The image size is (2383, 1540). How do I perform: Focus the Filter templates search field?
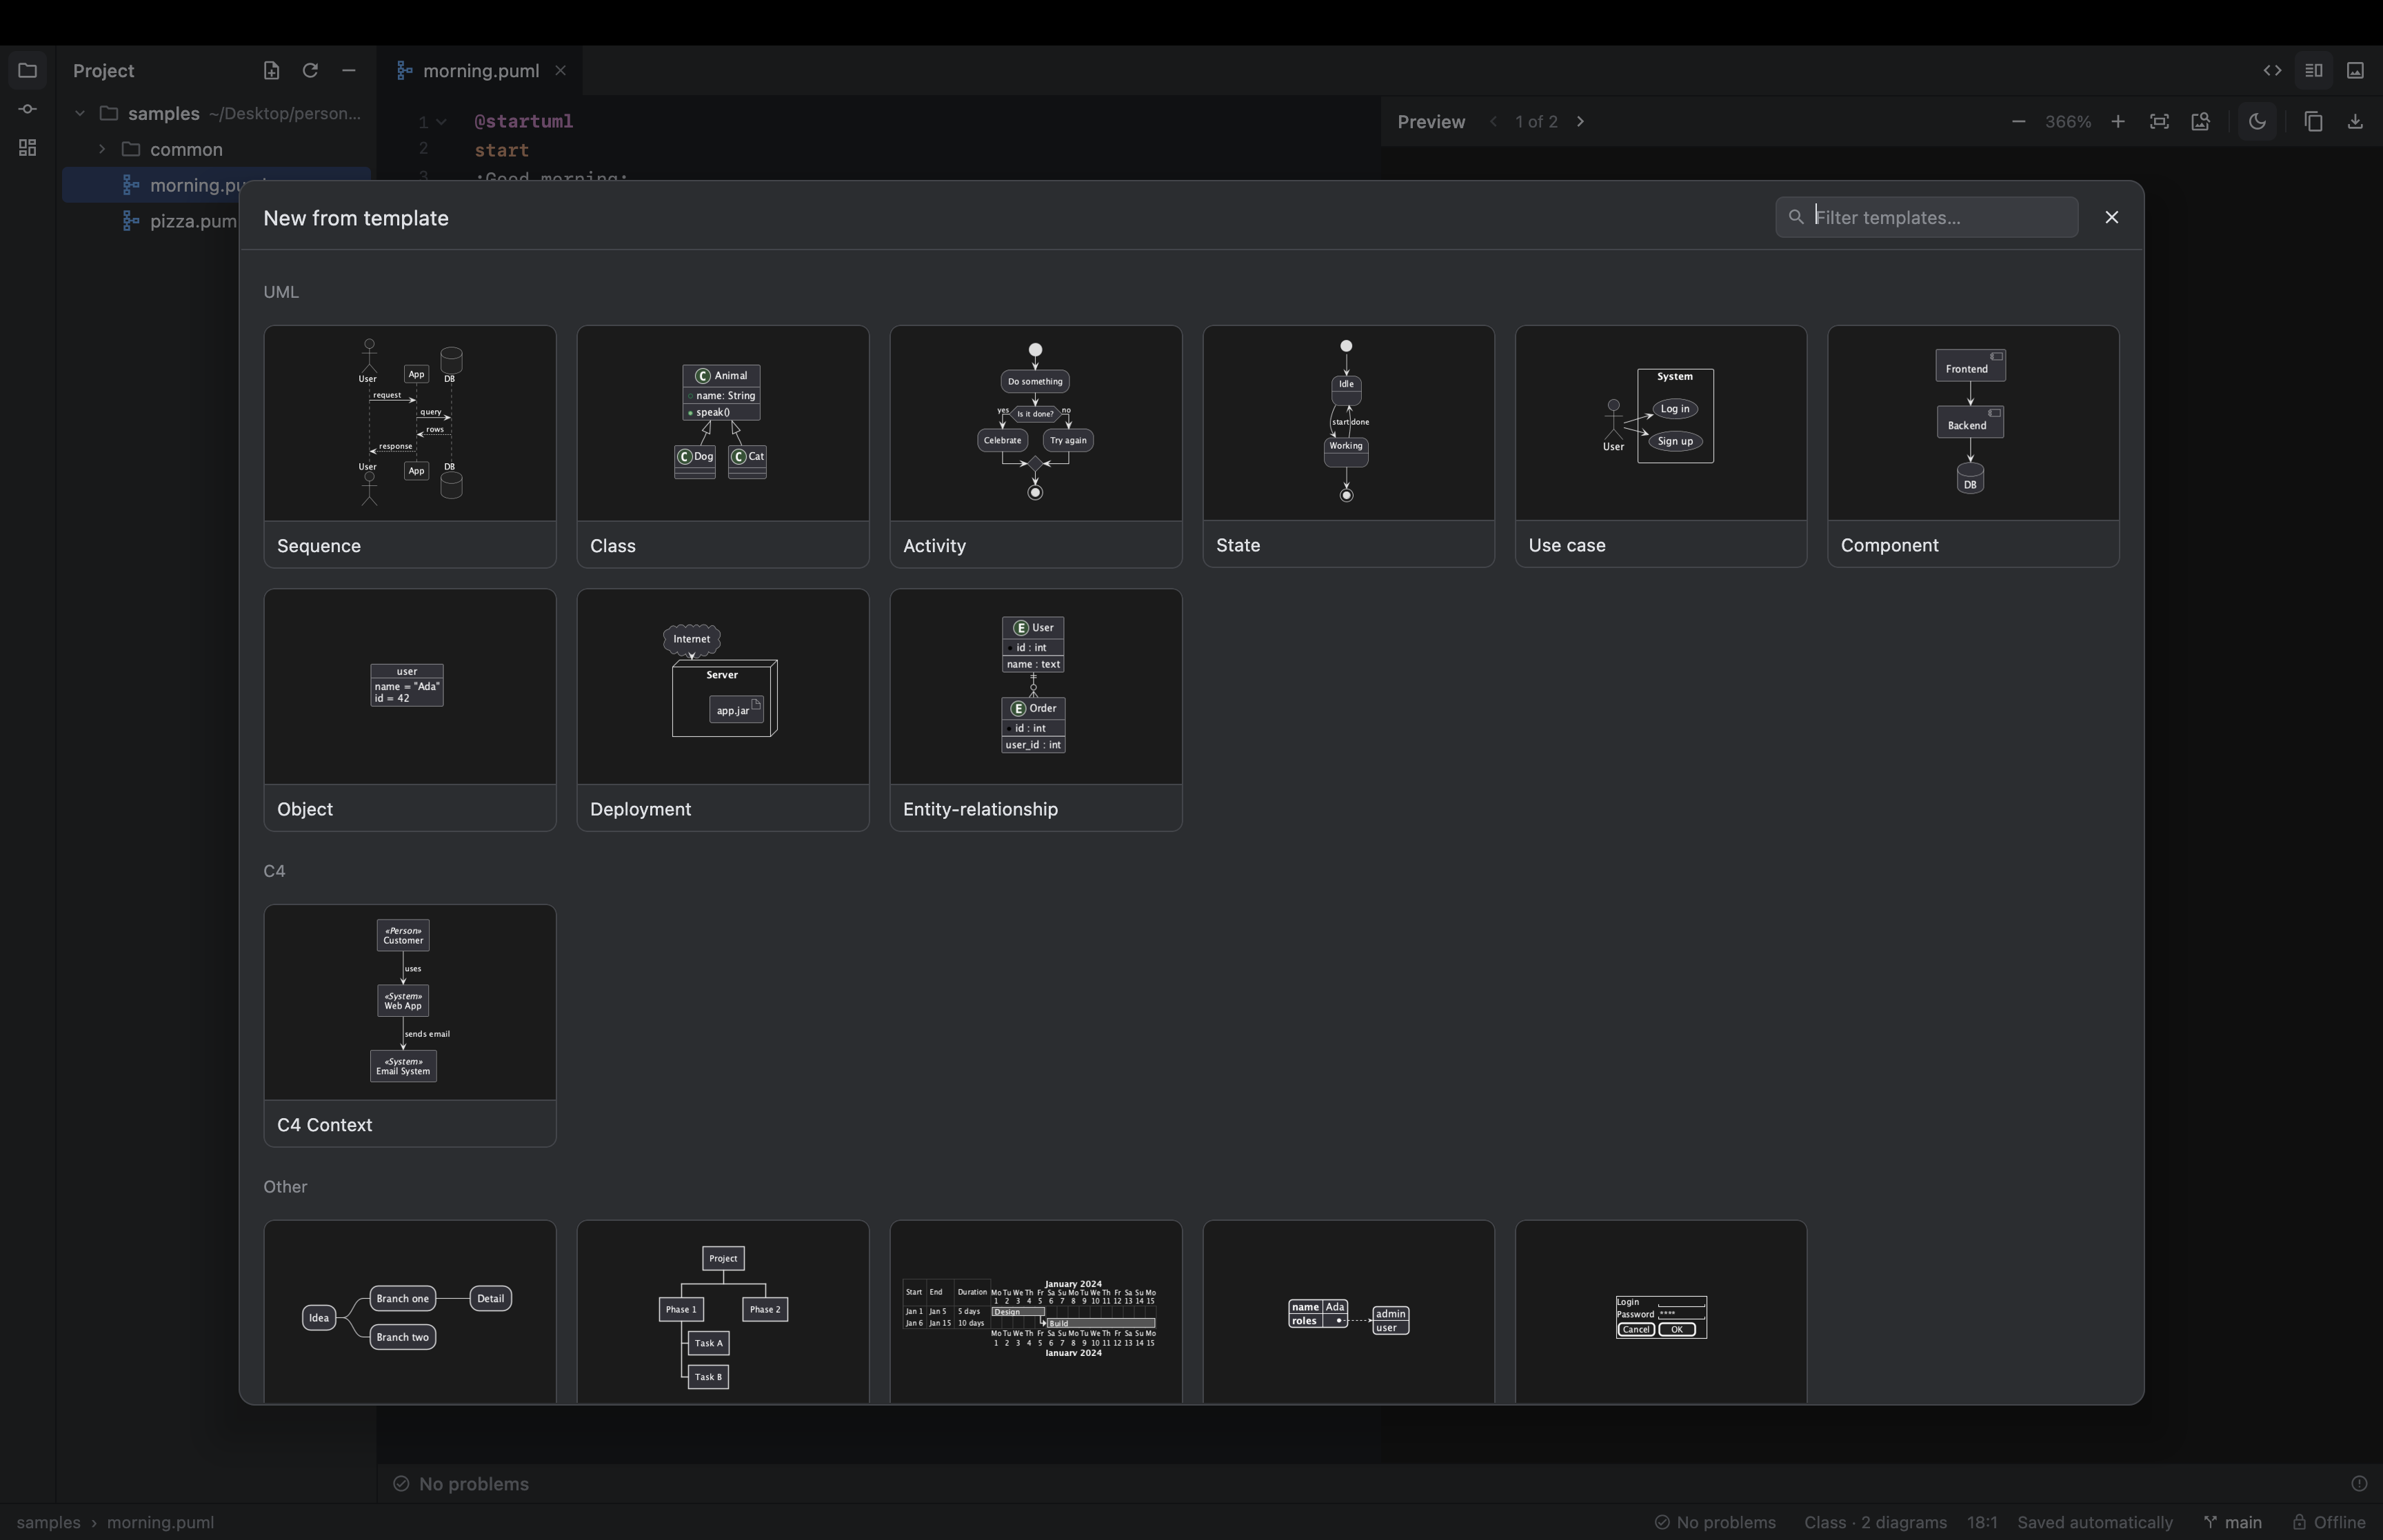tap(1926, 217)
